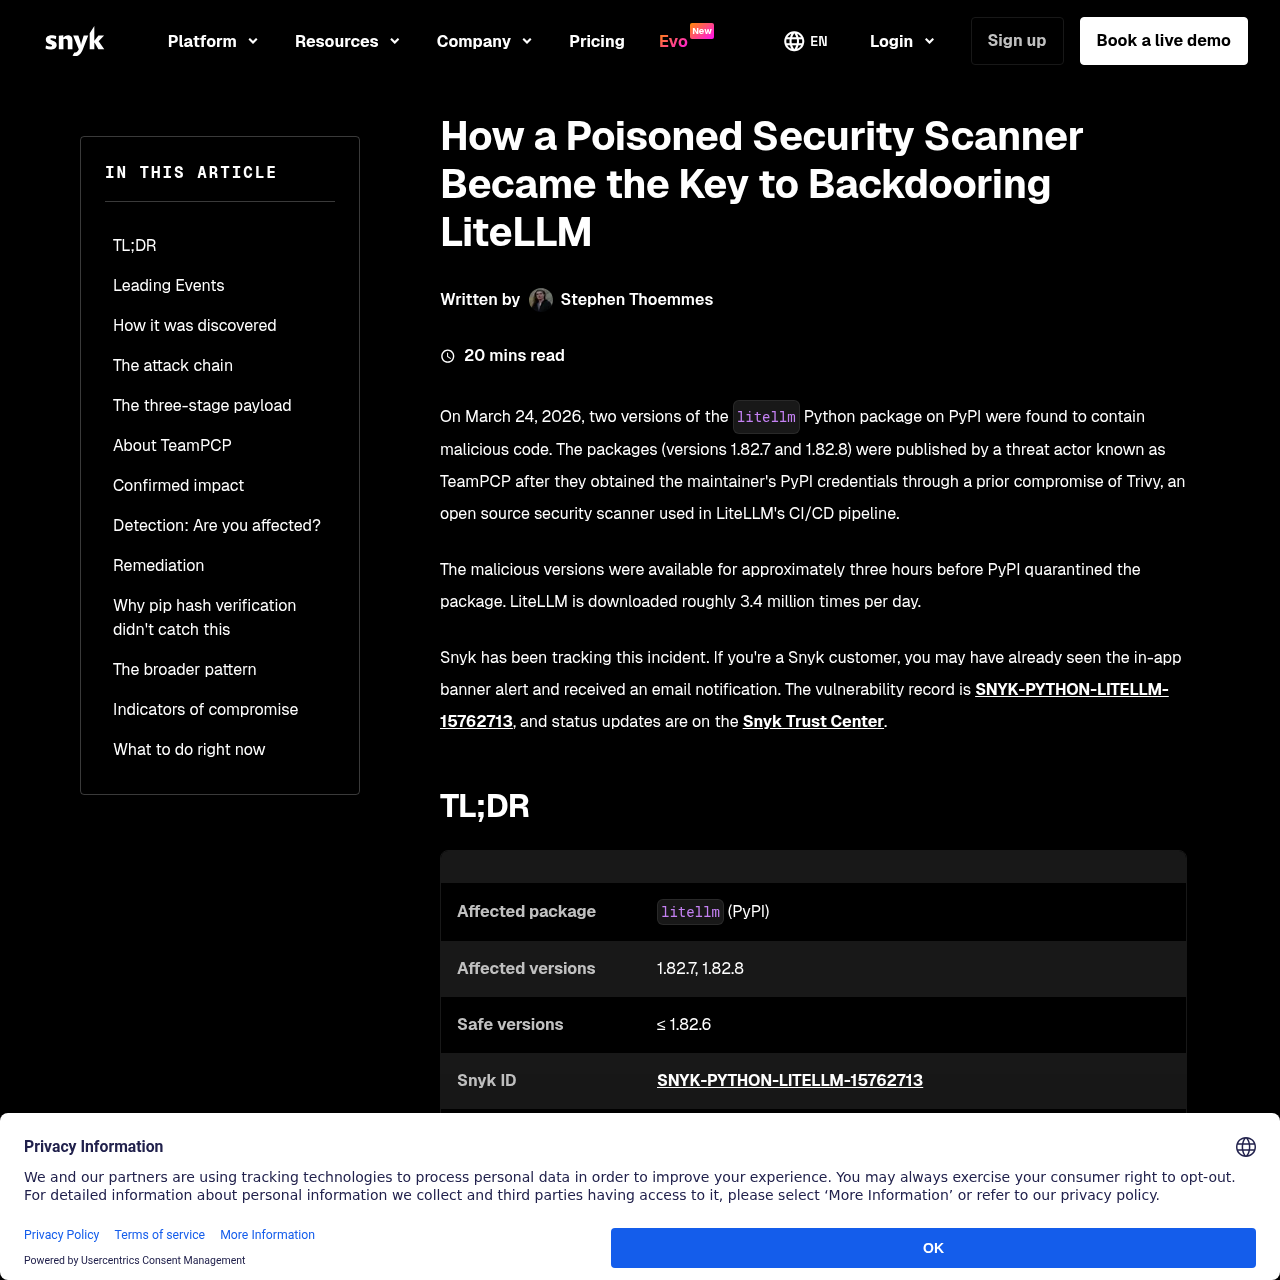View the Privacy Policy
Screen dimensions: 1280x1280
point(61,1235)
